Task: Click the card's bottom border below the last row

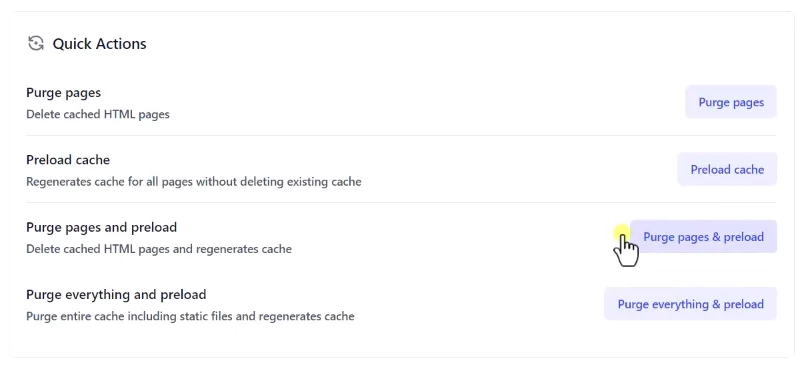Action: [x=401, y=357]
